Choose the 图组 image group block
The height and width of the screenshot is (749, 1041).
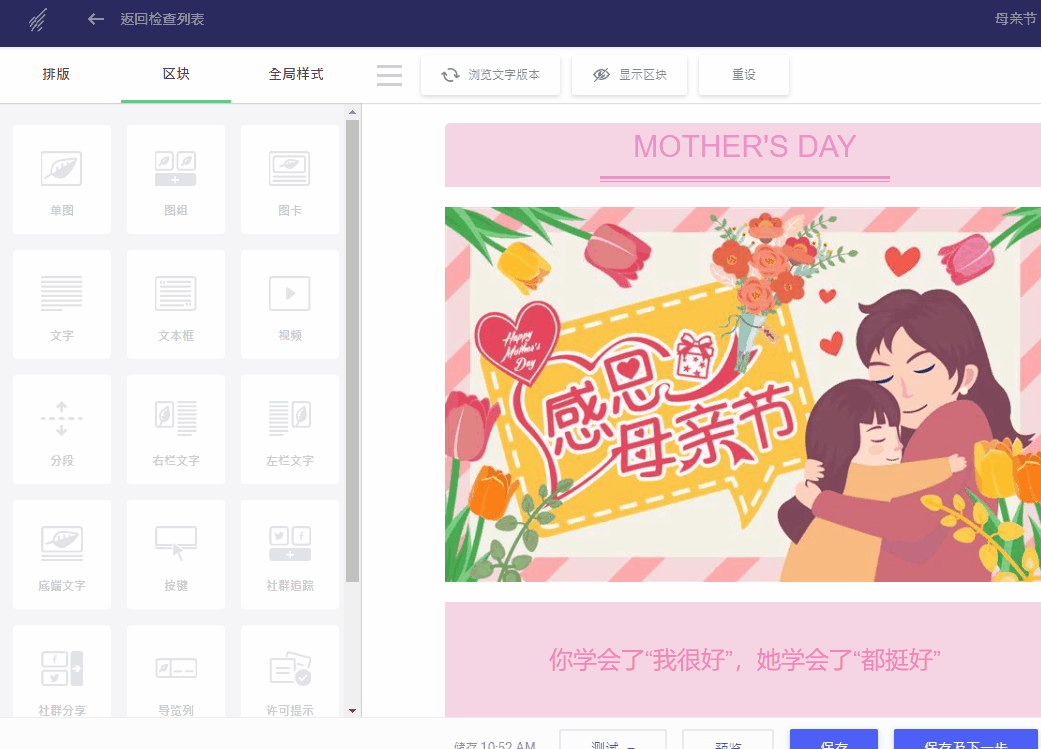click(176, 179)
